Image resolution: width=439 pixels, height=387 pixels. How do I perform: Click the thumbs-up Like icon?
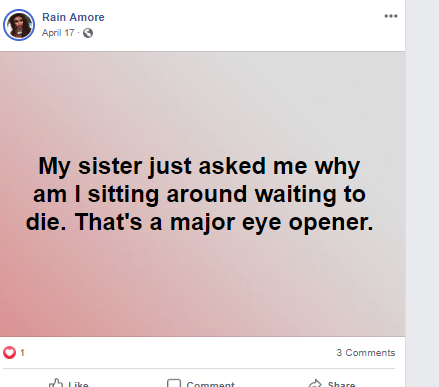56,383
